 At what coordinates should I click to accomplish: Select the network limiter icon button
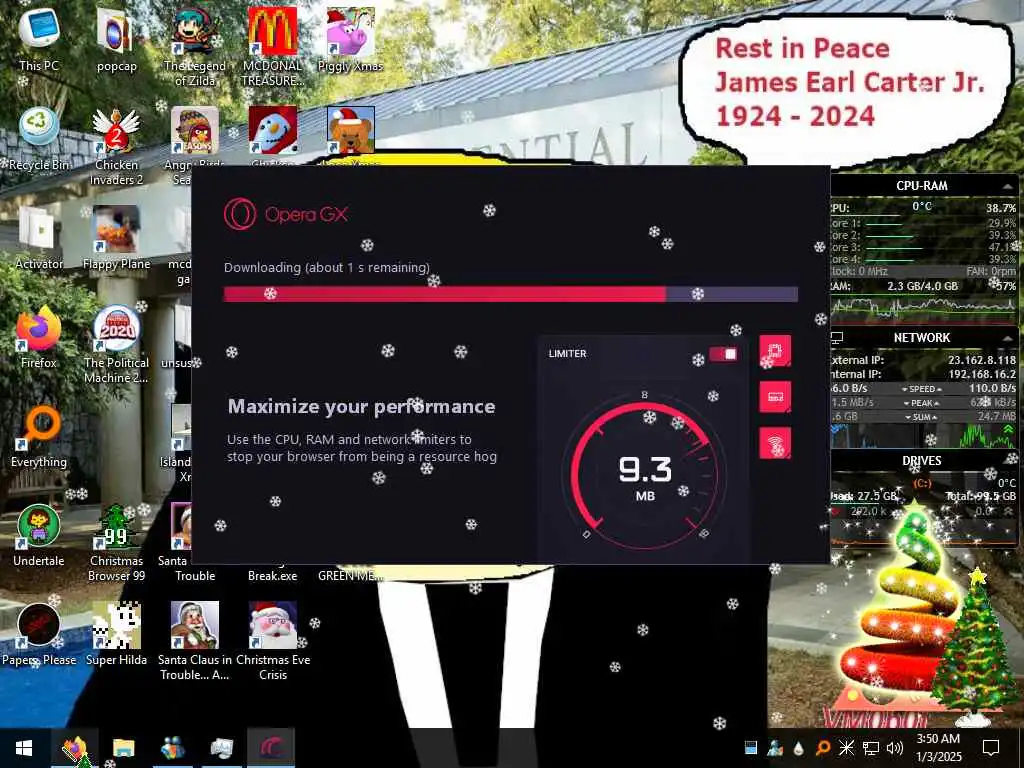point(775,443)
